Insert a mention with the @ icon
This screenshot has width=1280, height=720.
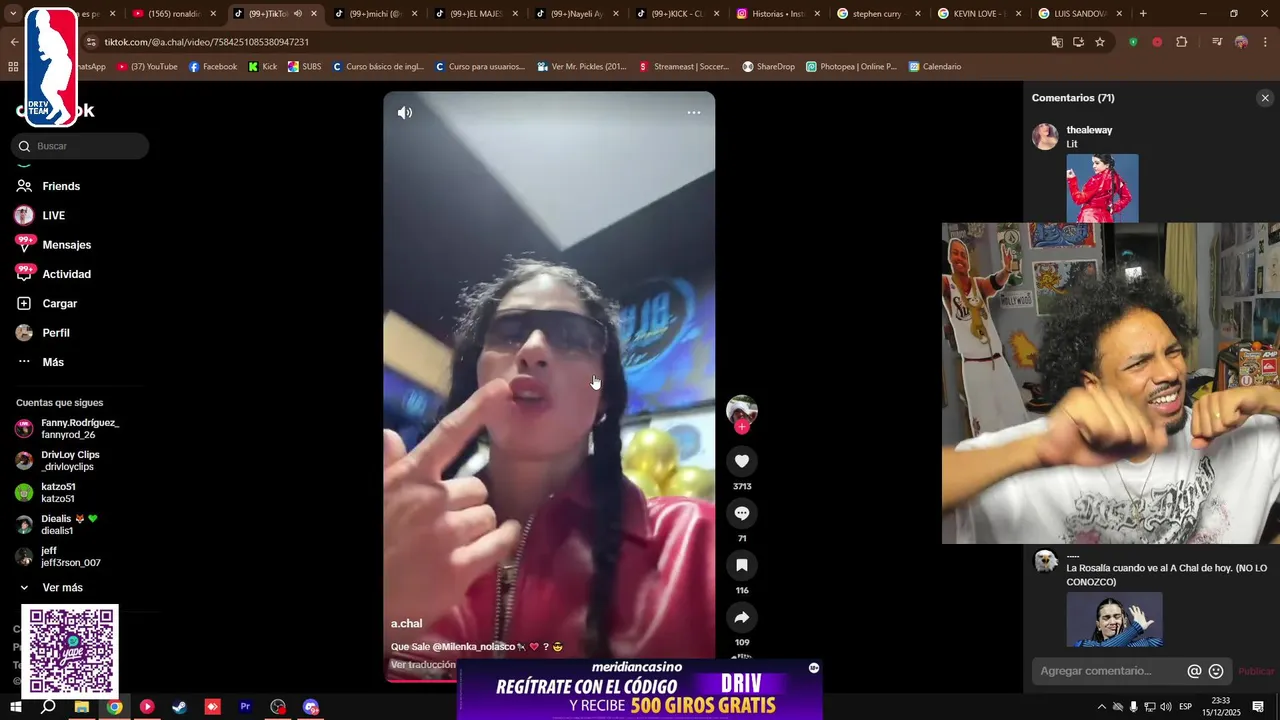(1194, 671)
